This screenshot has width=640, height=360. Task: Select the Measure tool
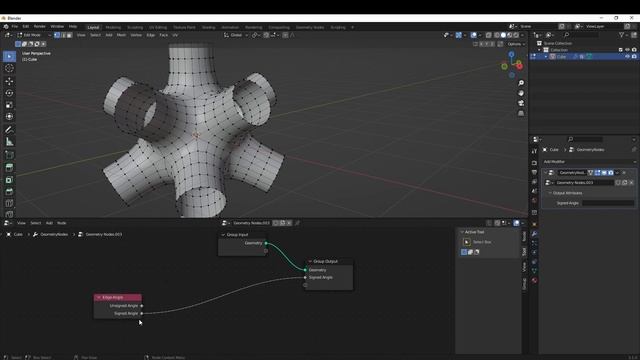[x=9, y=142]
